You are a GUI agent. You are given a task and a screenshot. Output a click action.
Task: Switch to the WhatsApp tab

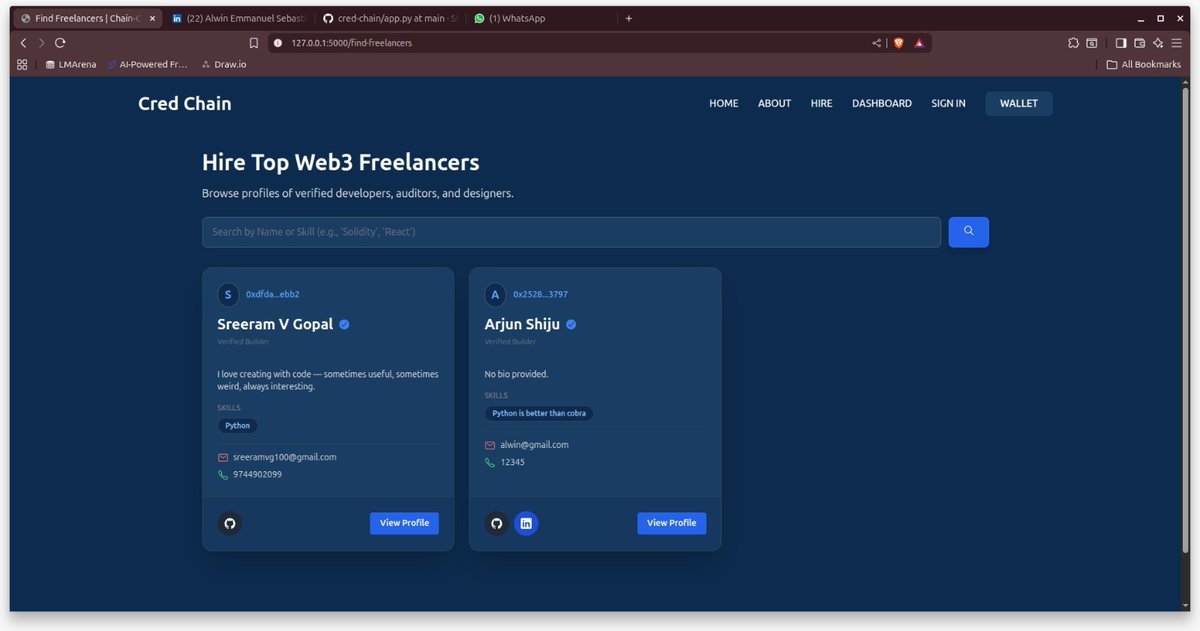point(541,18)
